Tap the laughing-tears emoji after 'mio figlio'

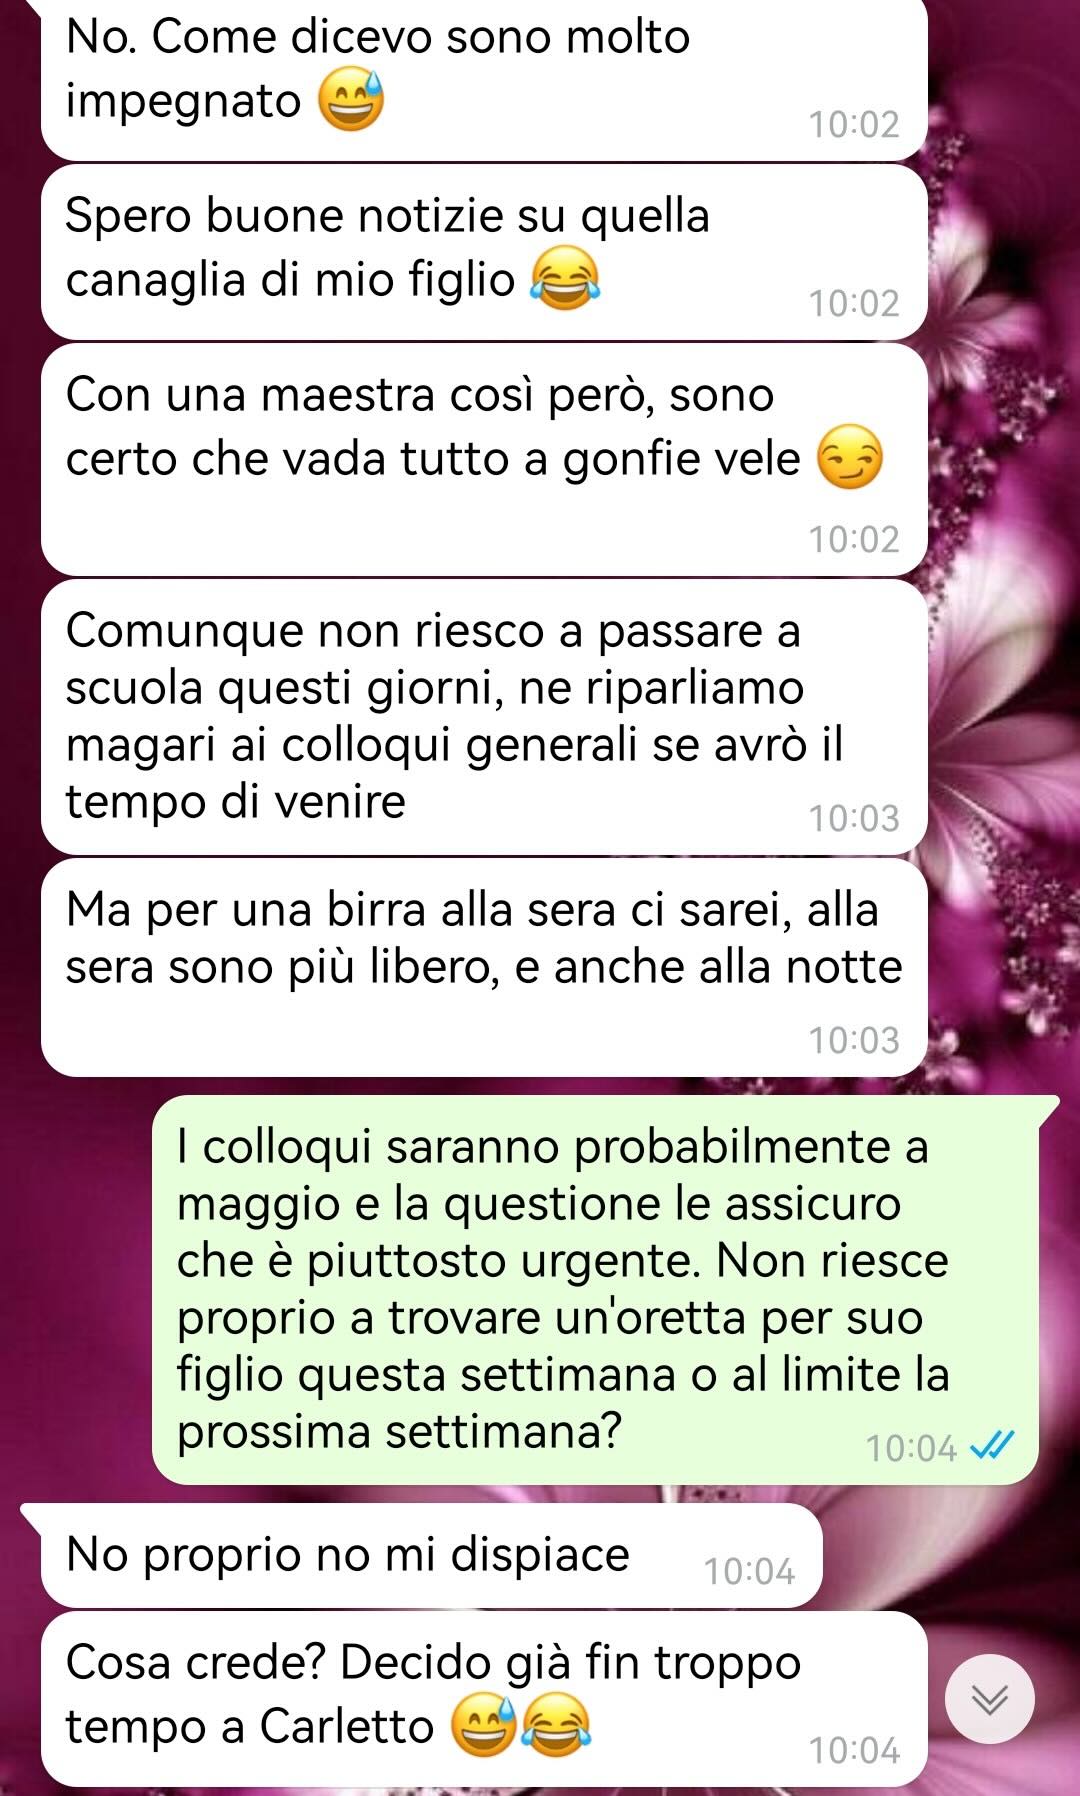tap(565, 279)
